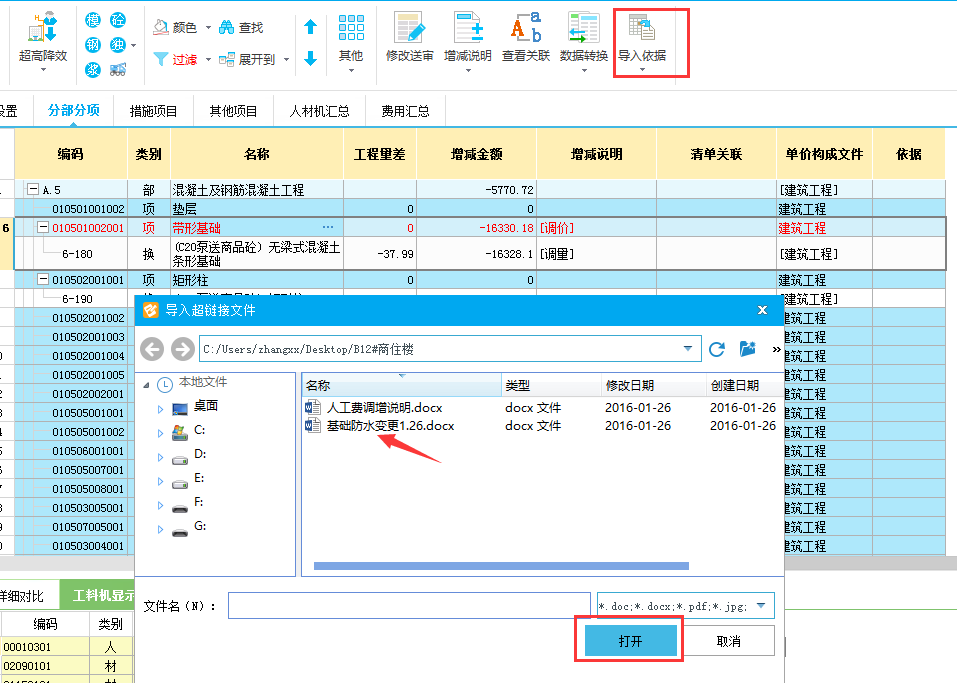This screenshot has width=957, height=683.
Task: Open the file type filter dropdown
Action: (763, 606)
